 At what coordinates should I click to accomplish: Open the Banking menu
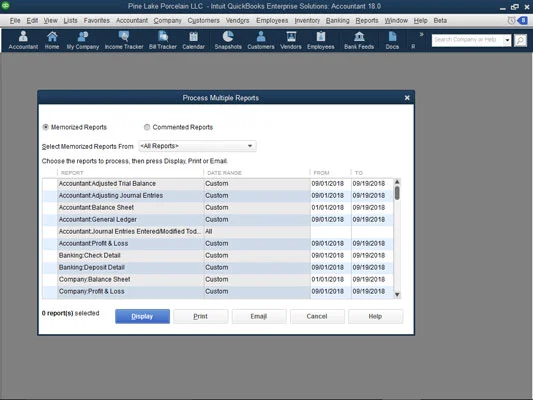tap(338, 20)
